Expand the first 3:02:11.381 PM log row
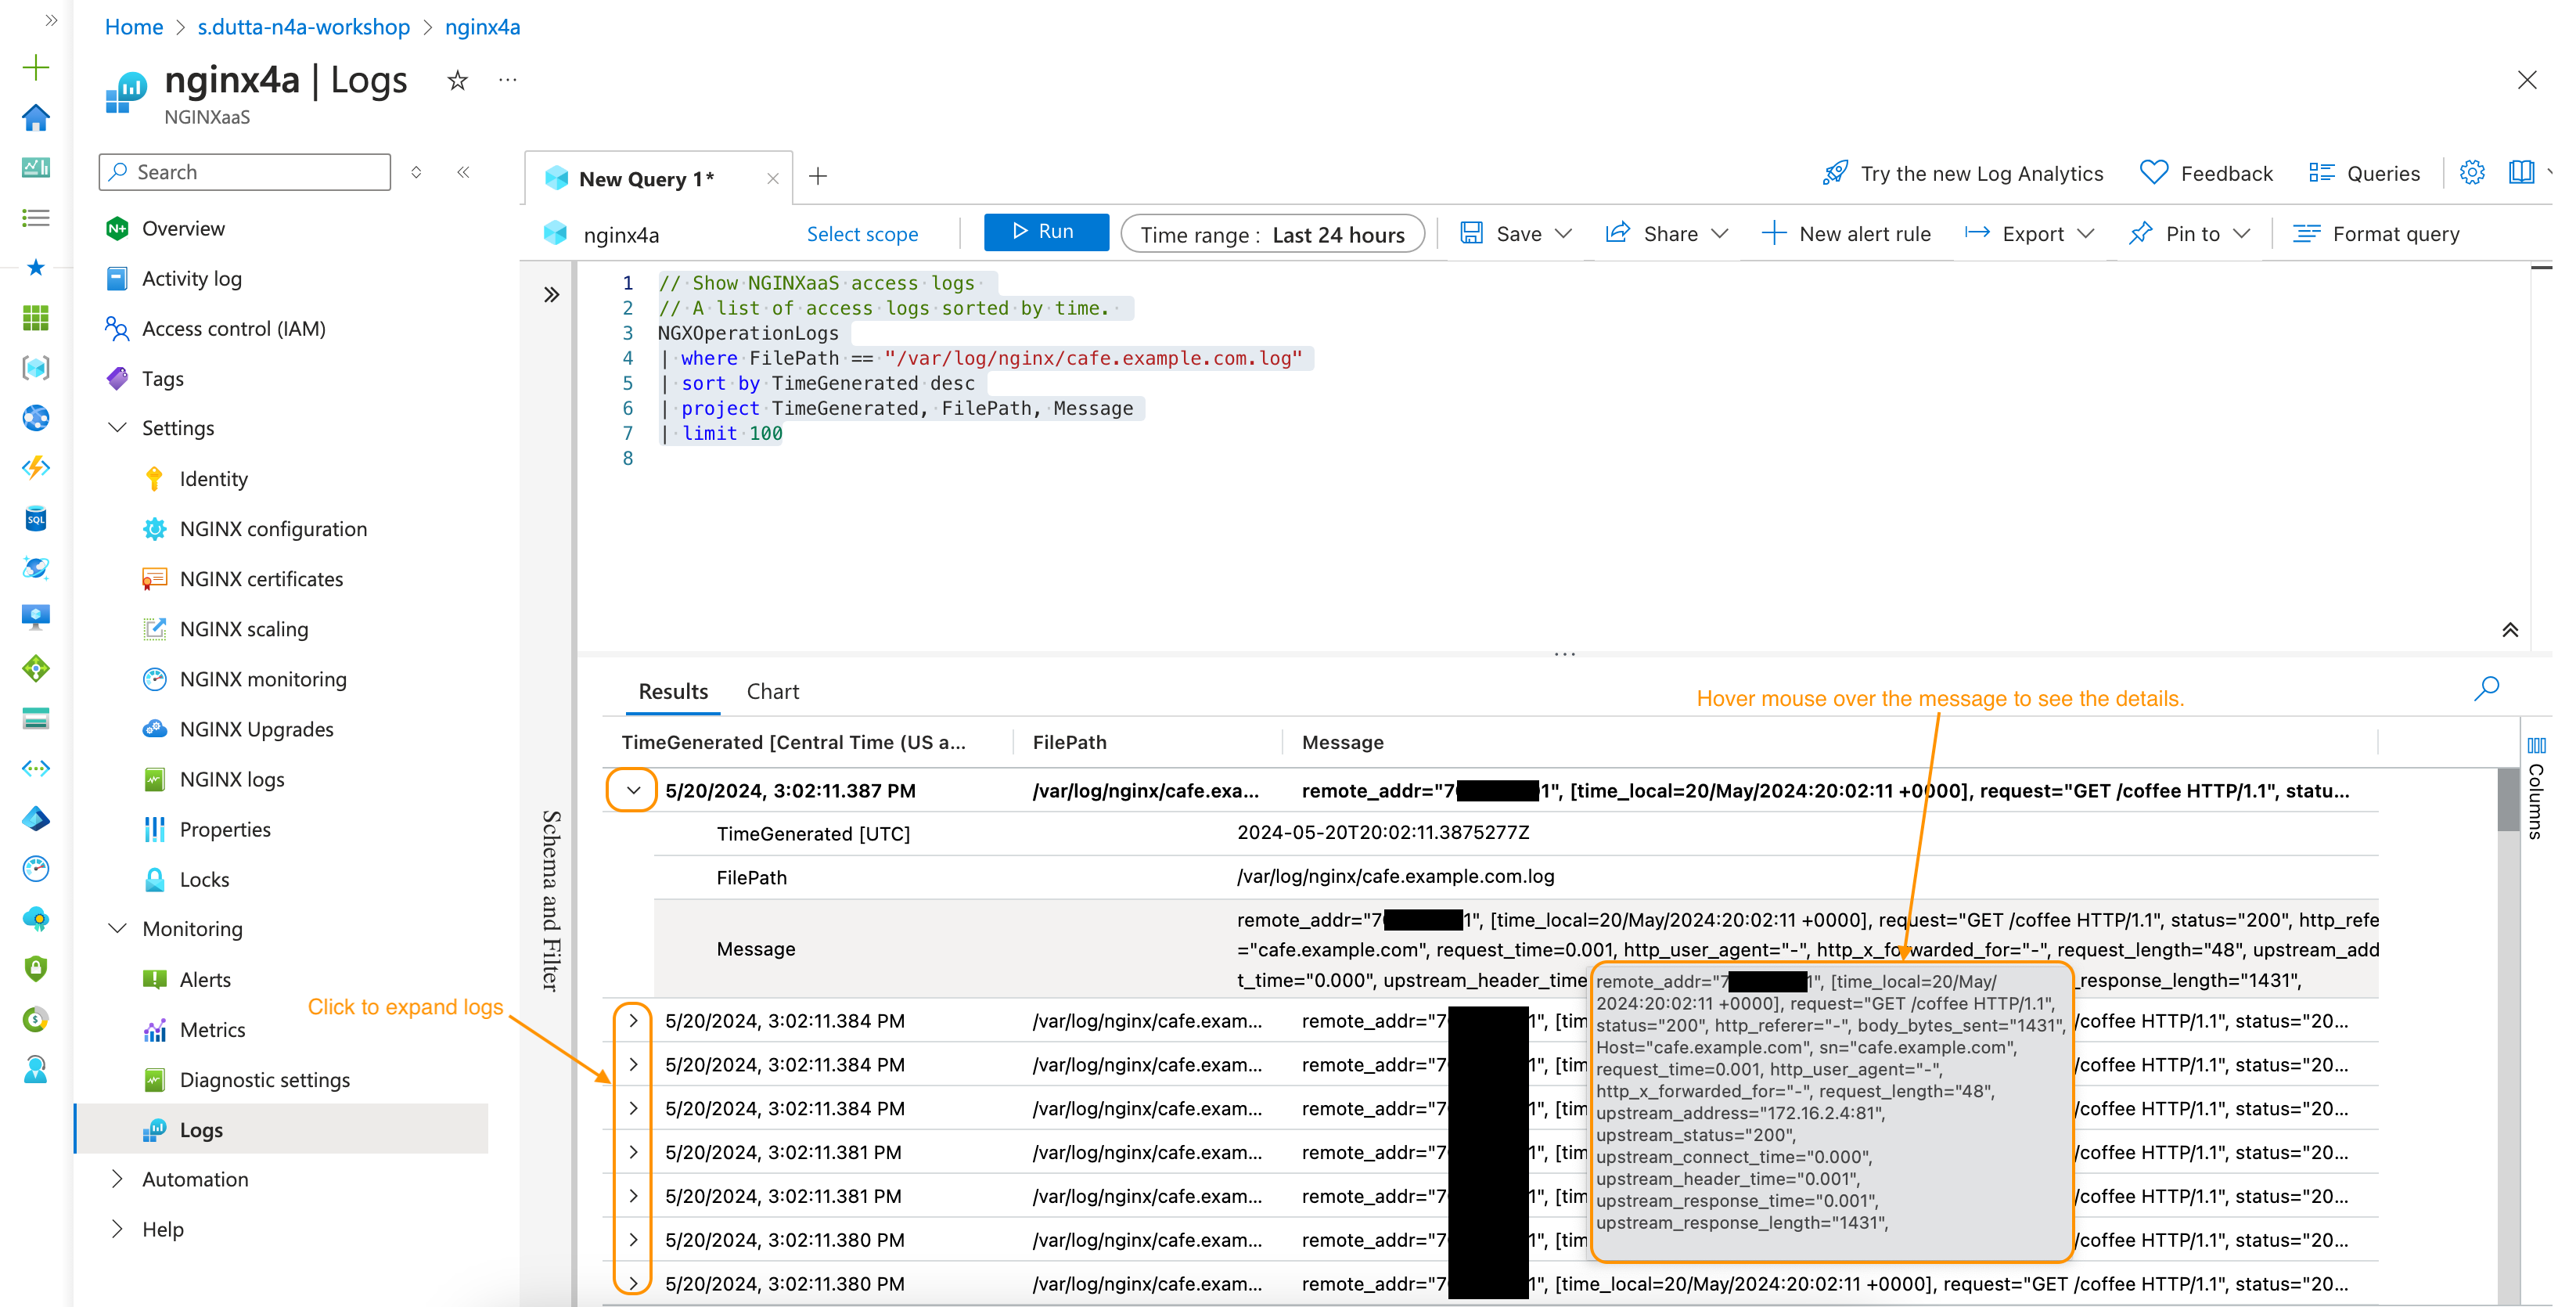2576x1307 pixels. (x=633, y=1153)
